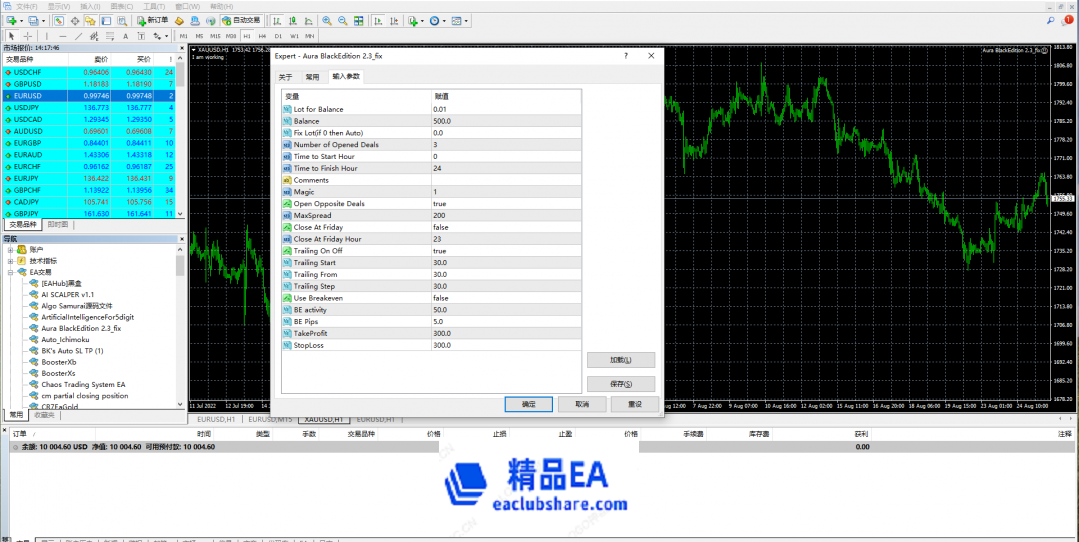Open the 收藏夹 tab in Navigator

click(42, 415)
